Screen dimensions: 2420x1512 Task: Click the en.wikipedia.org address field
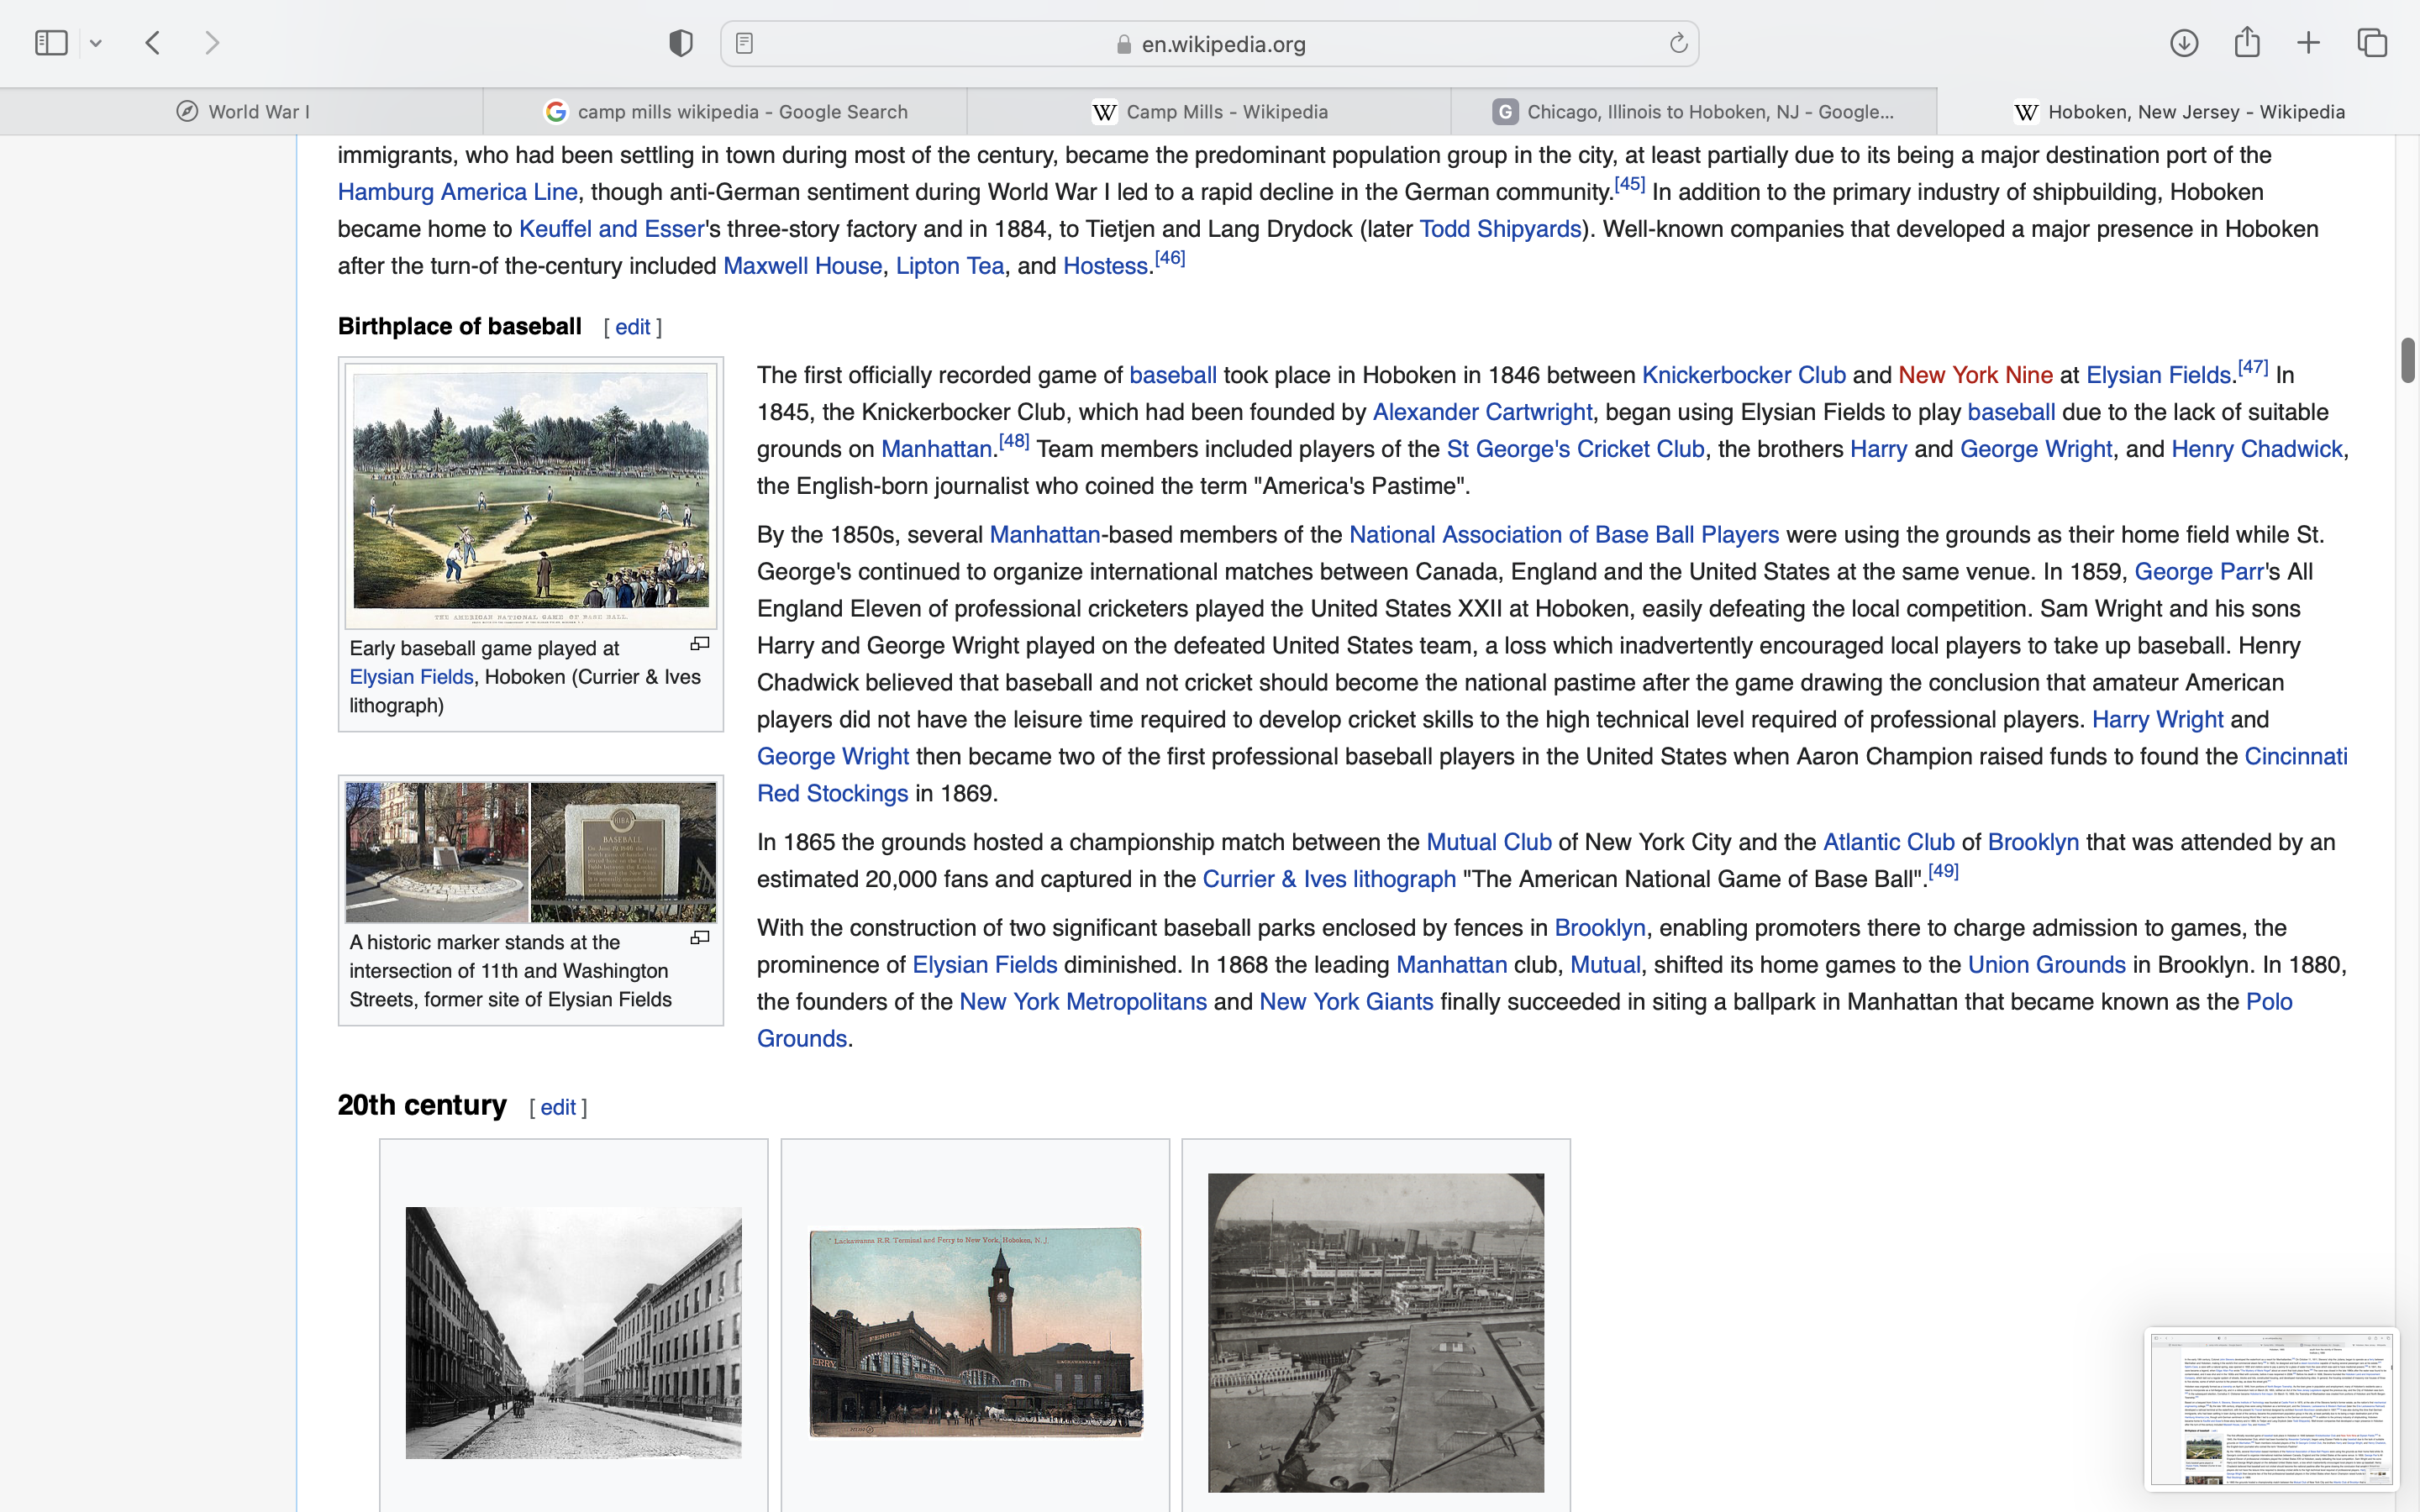pos(1222,44)
